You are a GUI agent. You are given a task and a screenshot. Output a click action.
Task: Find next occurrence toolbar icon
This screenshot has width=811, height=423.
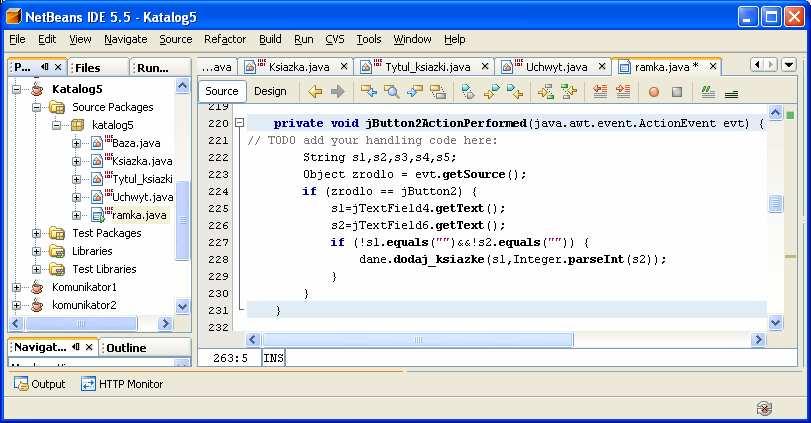(414, 92)
